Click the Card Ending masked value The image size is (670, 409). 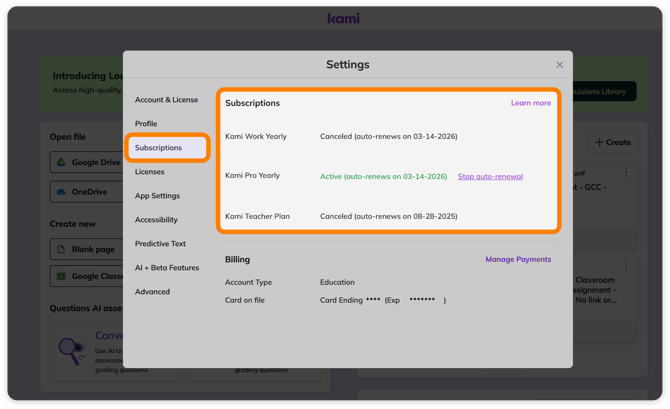(x=383, y=300)
